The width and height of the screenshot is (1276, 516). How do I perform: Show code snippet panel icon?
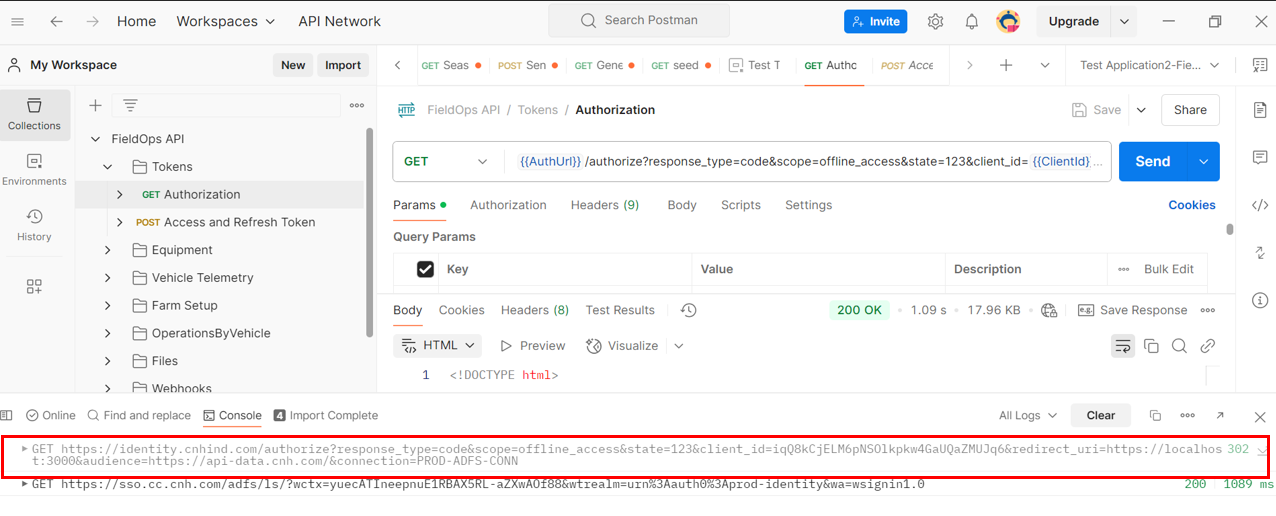(x=1260, y=205)
